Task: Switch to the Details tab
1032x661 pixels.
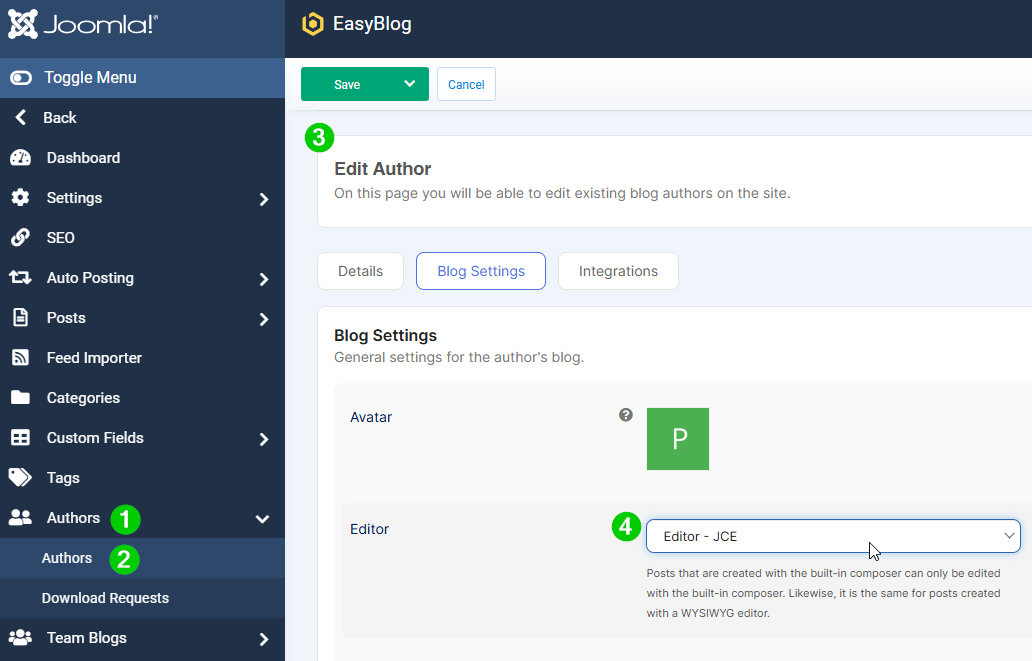Action: click(x=360, y=271)
